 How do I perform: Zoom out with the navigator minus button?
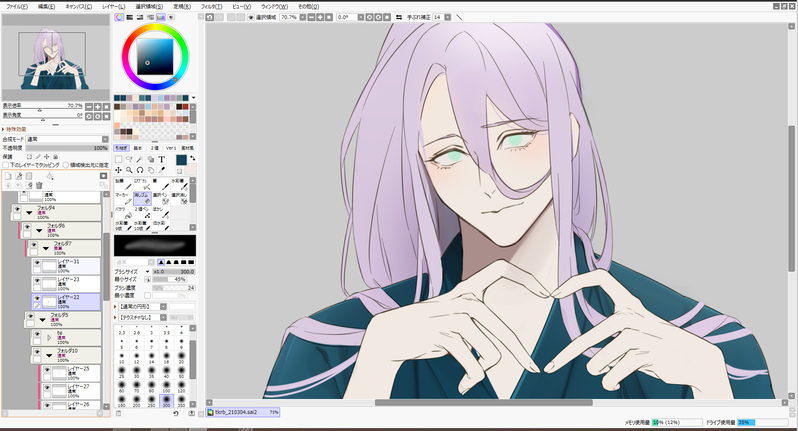89,107
